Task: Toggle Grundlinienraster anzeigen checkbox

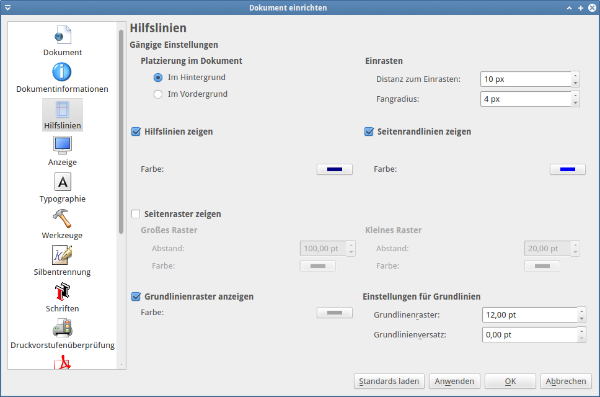Action: click(135, 296)
